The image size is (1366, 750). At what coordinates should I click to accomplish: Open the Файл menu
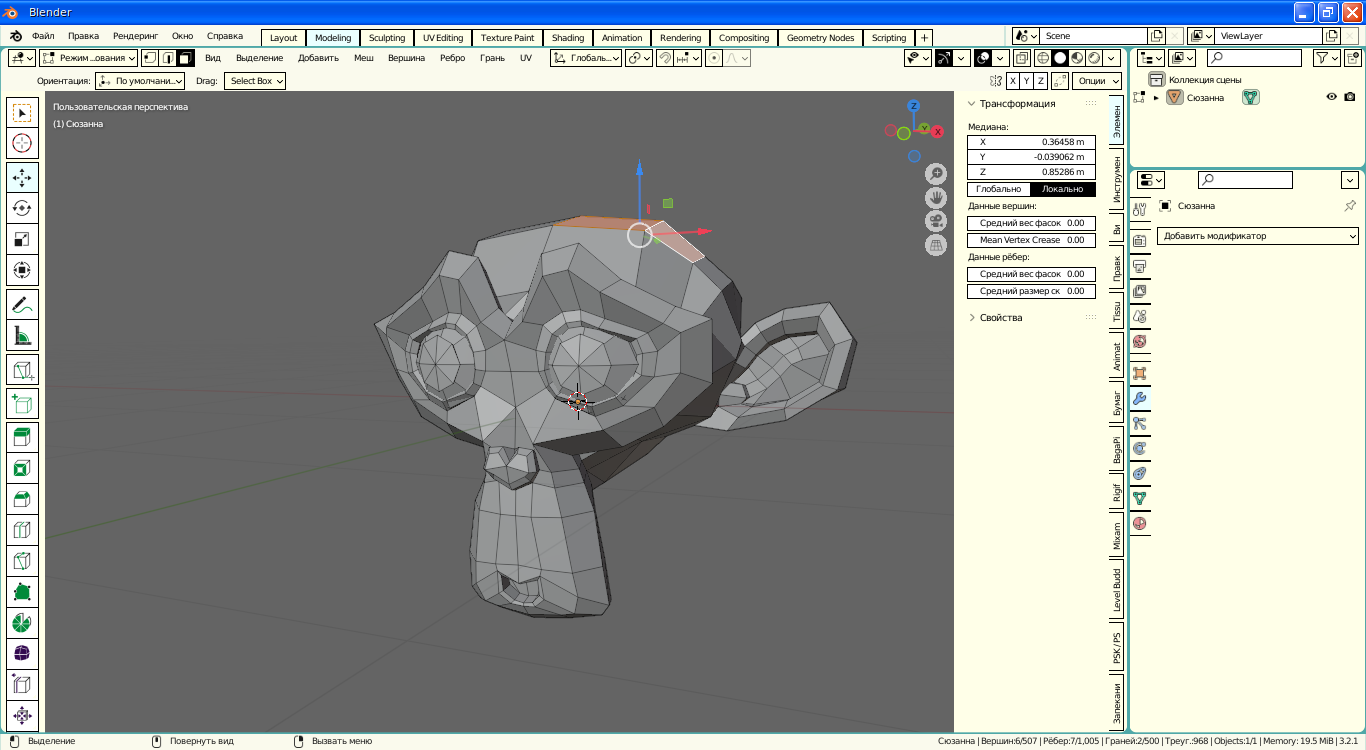pyautogui.click(x=43, y=36)
